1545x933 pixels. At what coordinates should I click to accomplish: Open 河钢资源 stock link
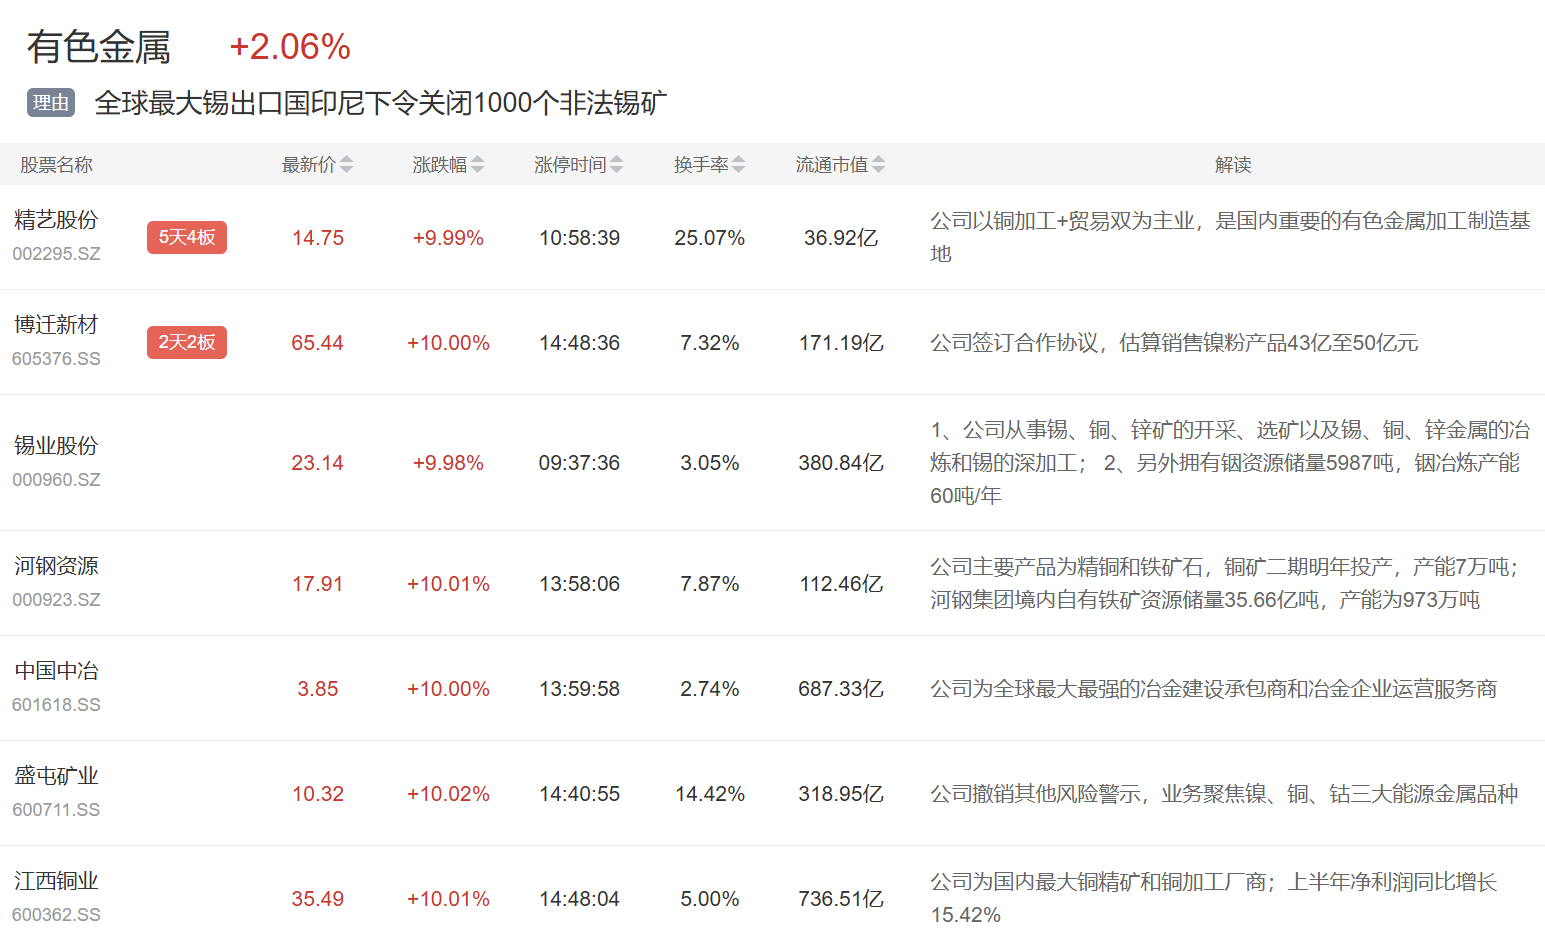click(57, 566)
